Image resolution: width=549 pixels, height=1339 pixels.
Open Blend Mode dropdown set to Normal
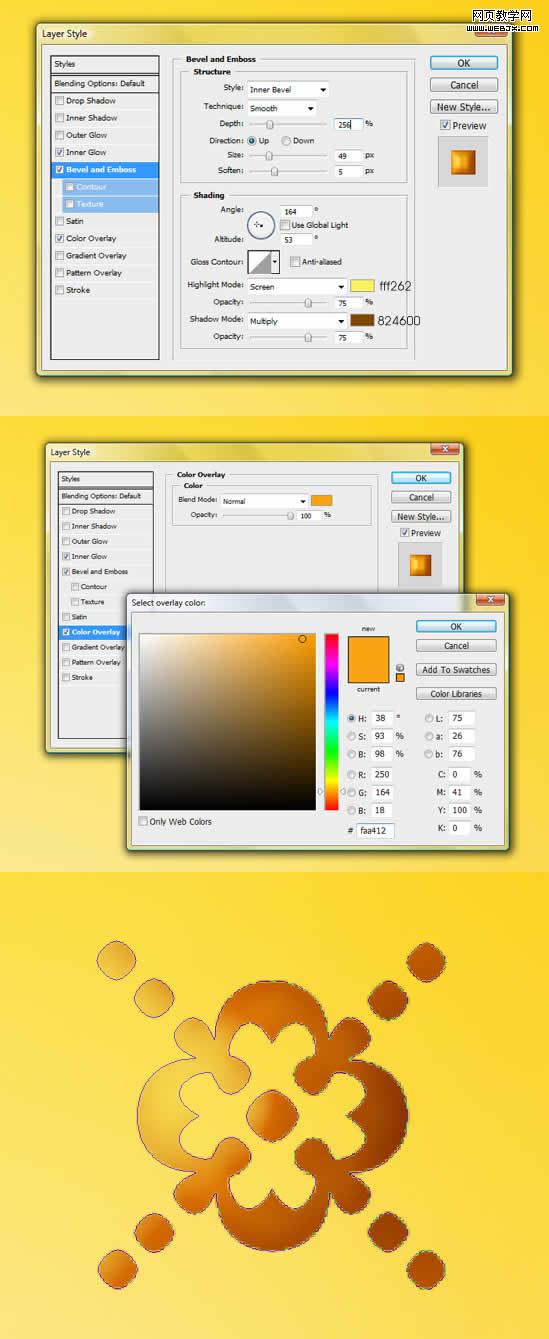(264, 501)
